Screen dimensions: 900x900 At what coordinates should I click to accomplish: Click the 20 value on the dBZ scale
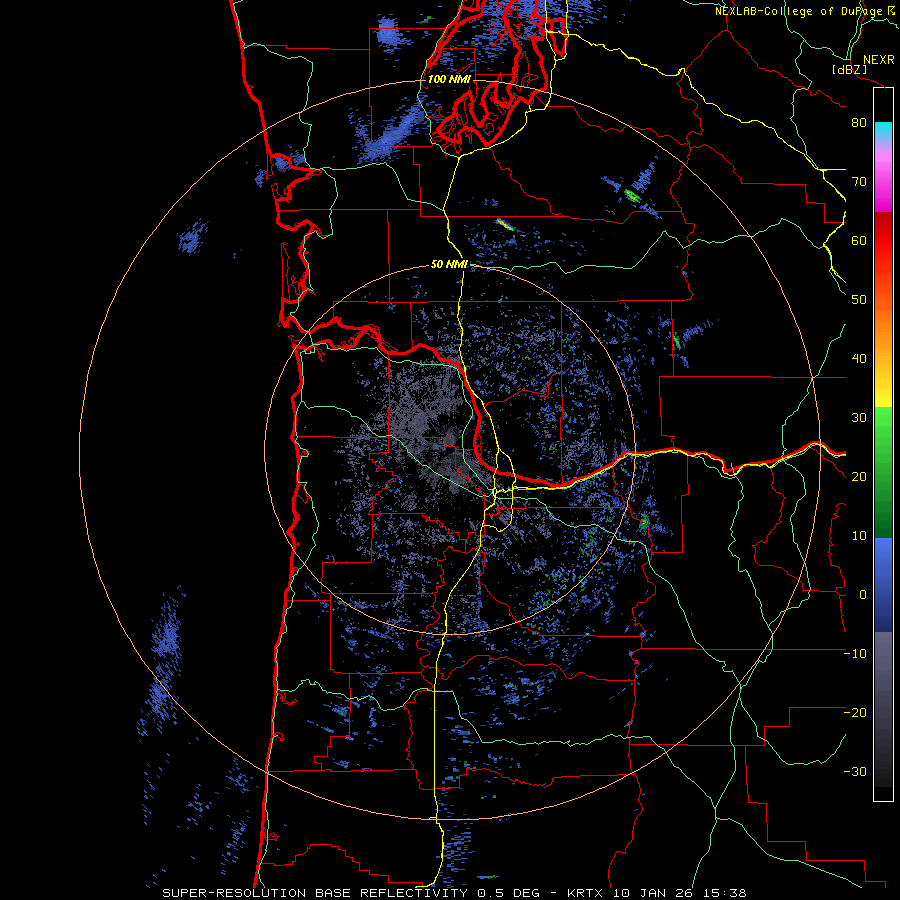point(859,476)
